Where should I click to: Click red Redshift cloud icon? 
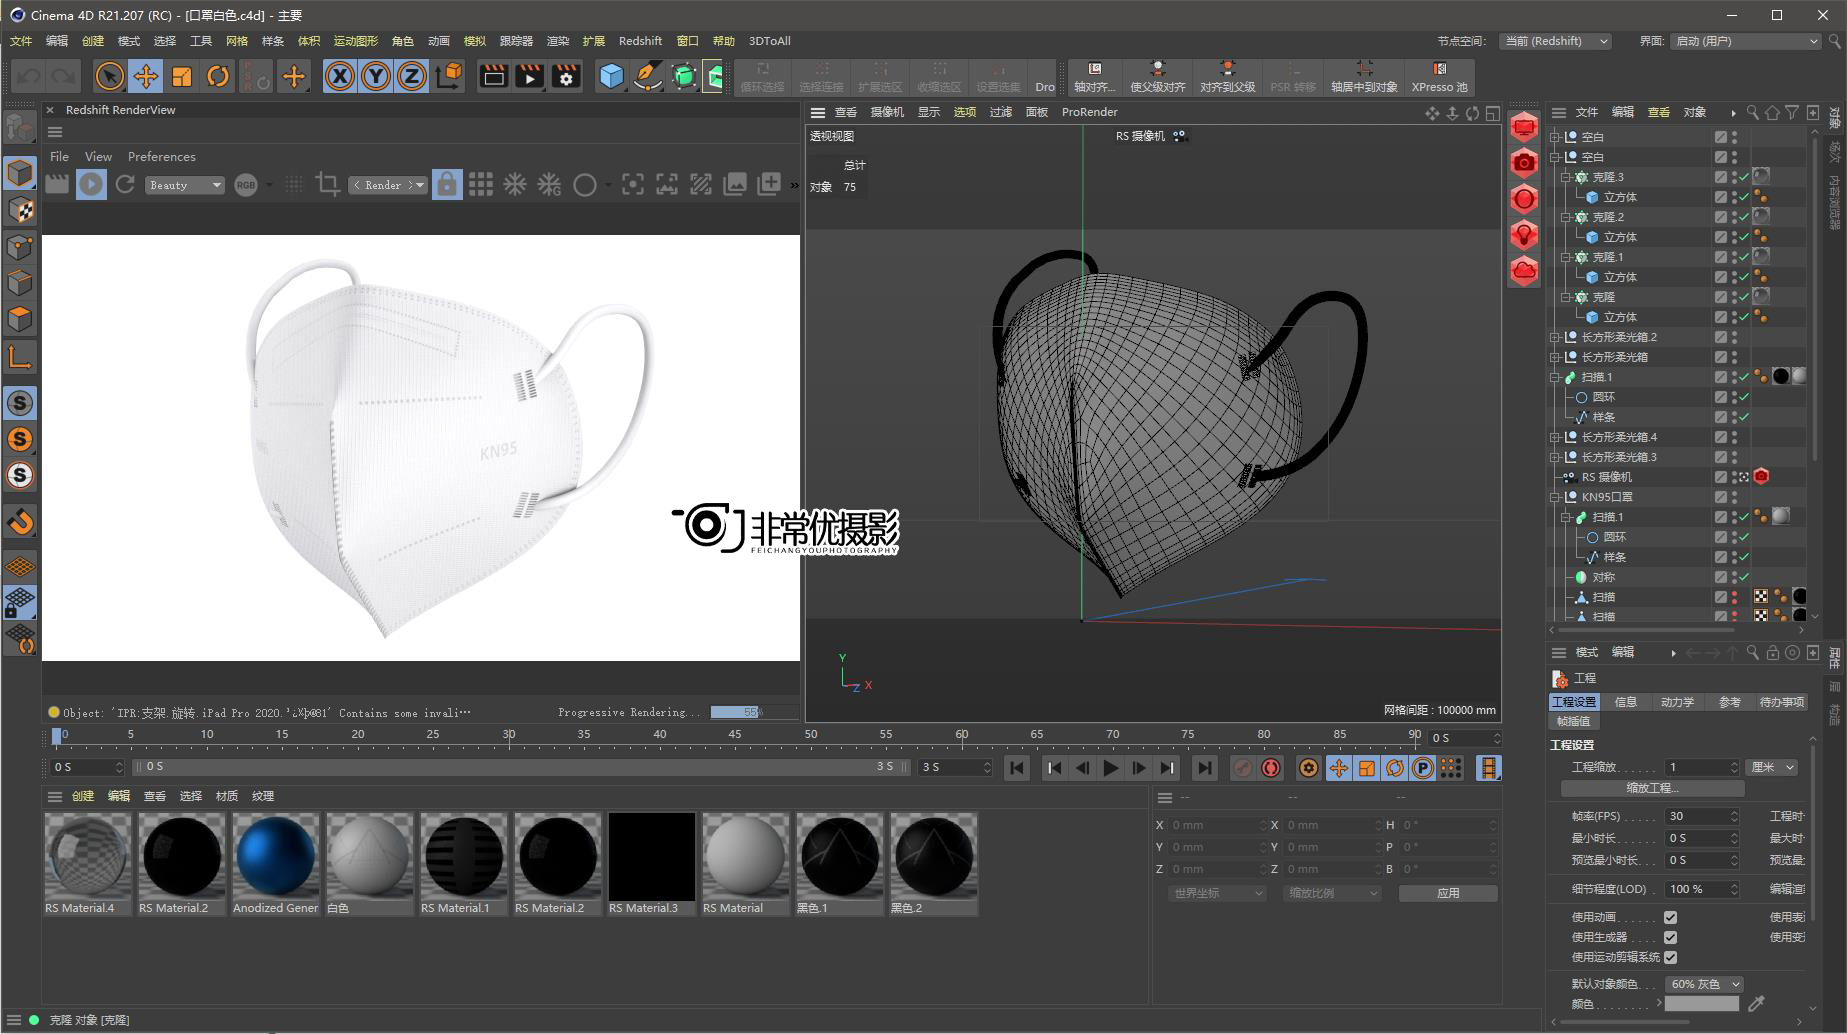[1524, 271]
